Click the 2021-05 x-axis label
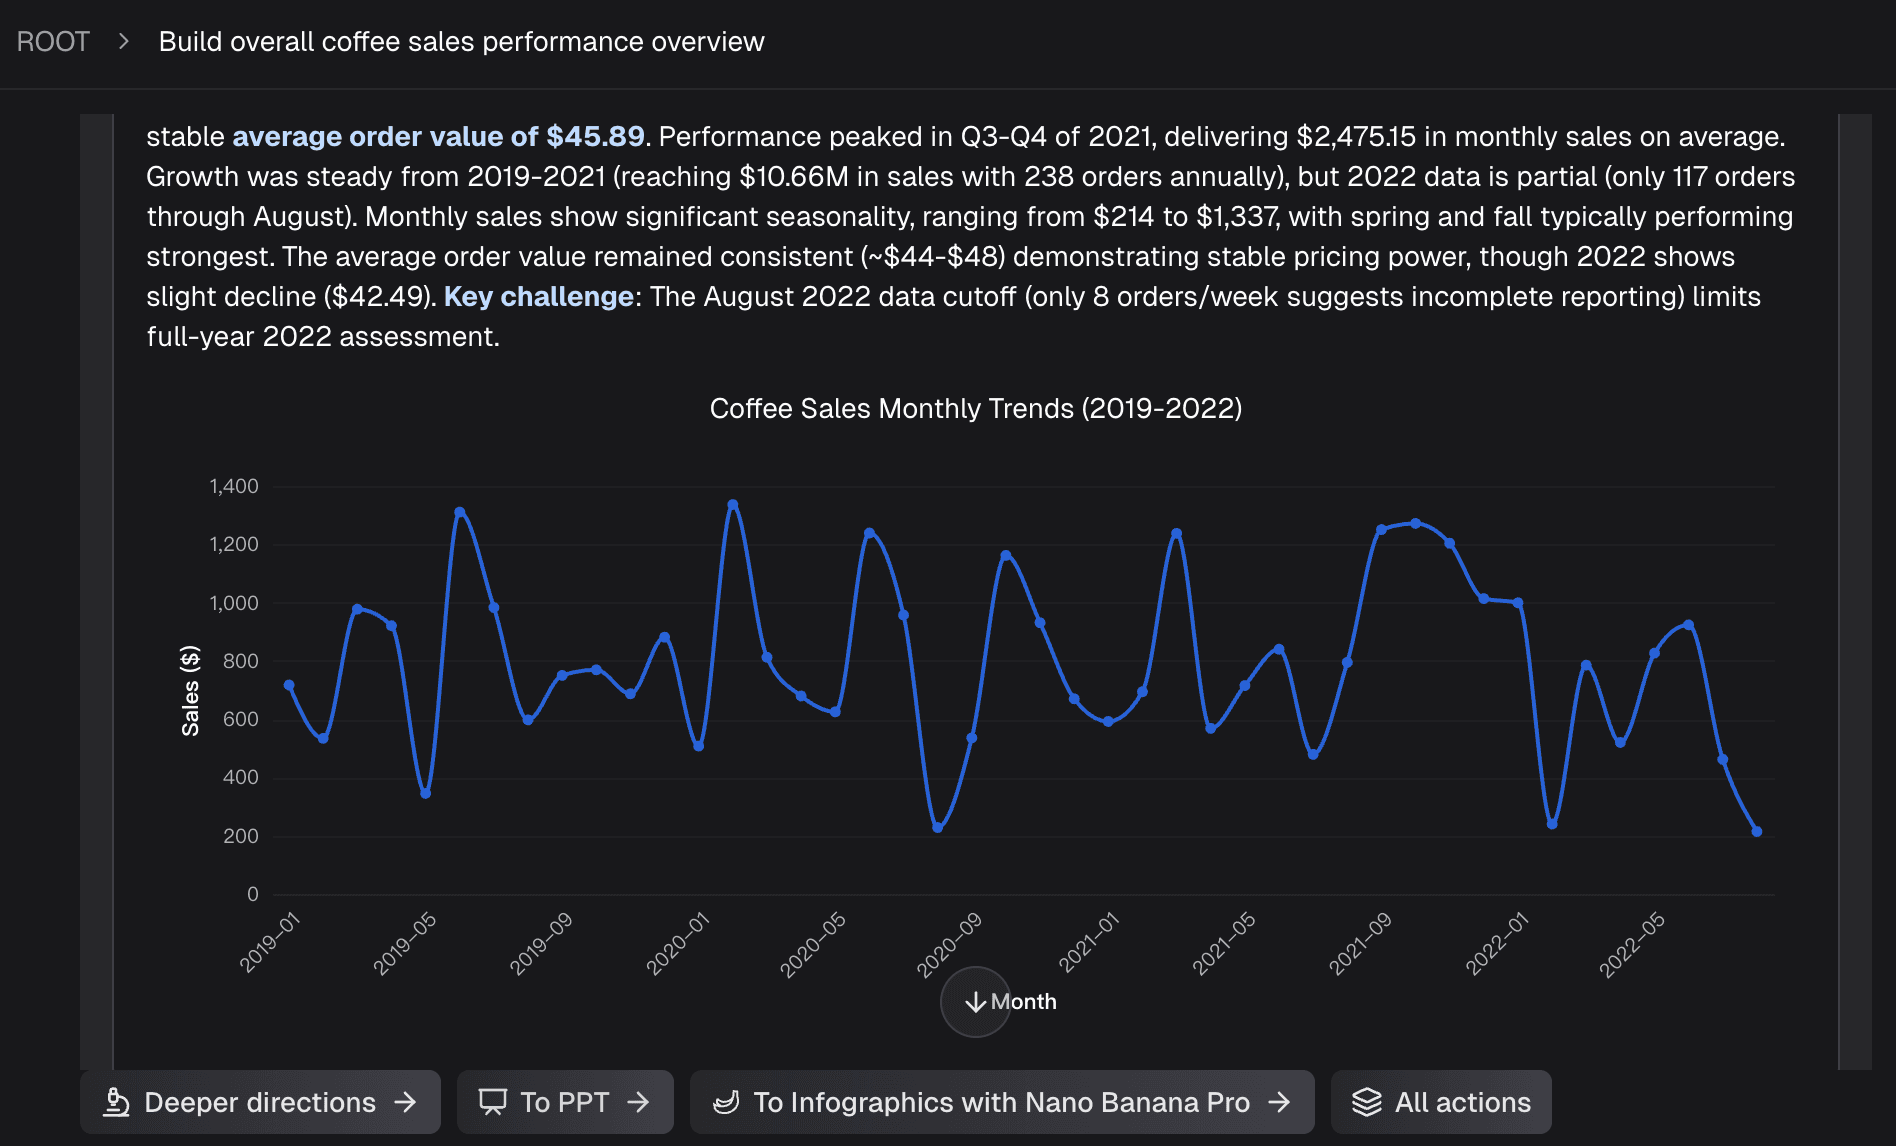This screenshot has height=1146, width=1896. click(x=1223, y=943)
